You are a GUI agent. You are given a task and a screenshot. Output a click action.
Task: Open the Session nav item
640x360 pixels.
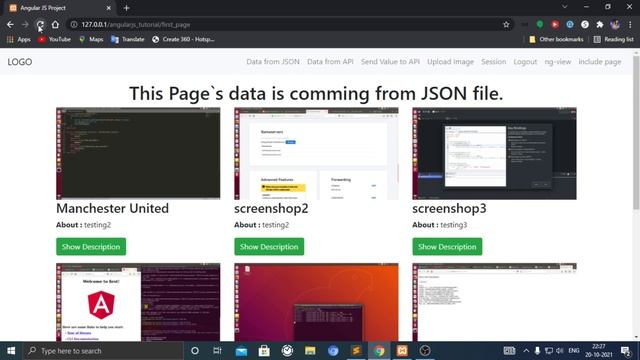(x=493, y=62)
